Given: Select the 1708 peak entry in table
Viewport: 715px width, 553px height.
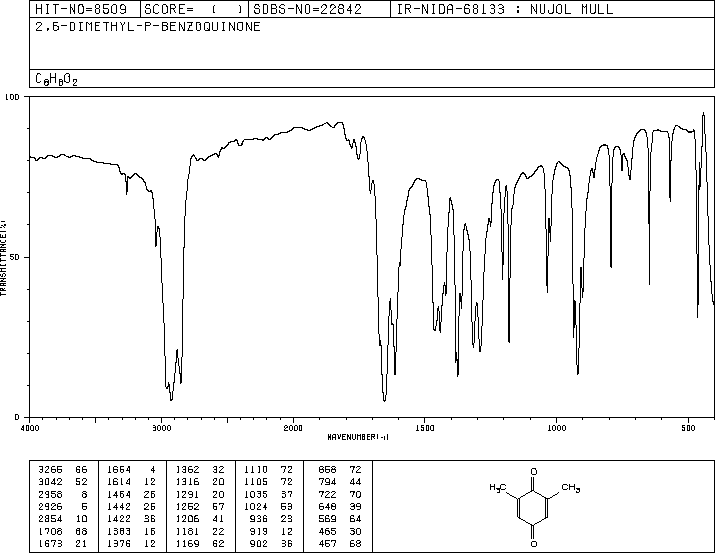Looking at the screenshot, I should (x=62, y=532).
